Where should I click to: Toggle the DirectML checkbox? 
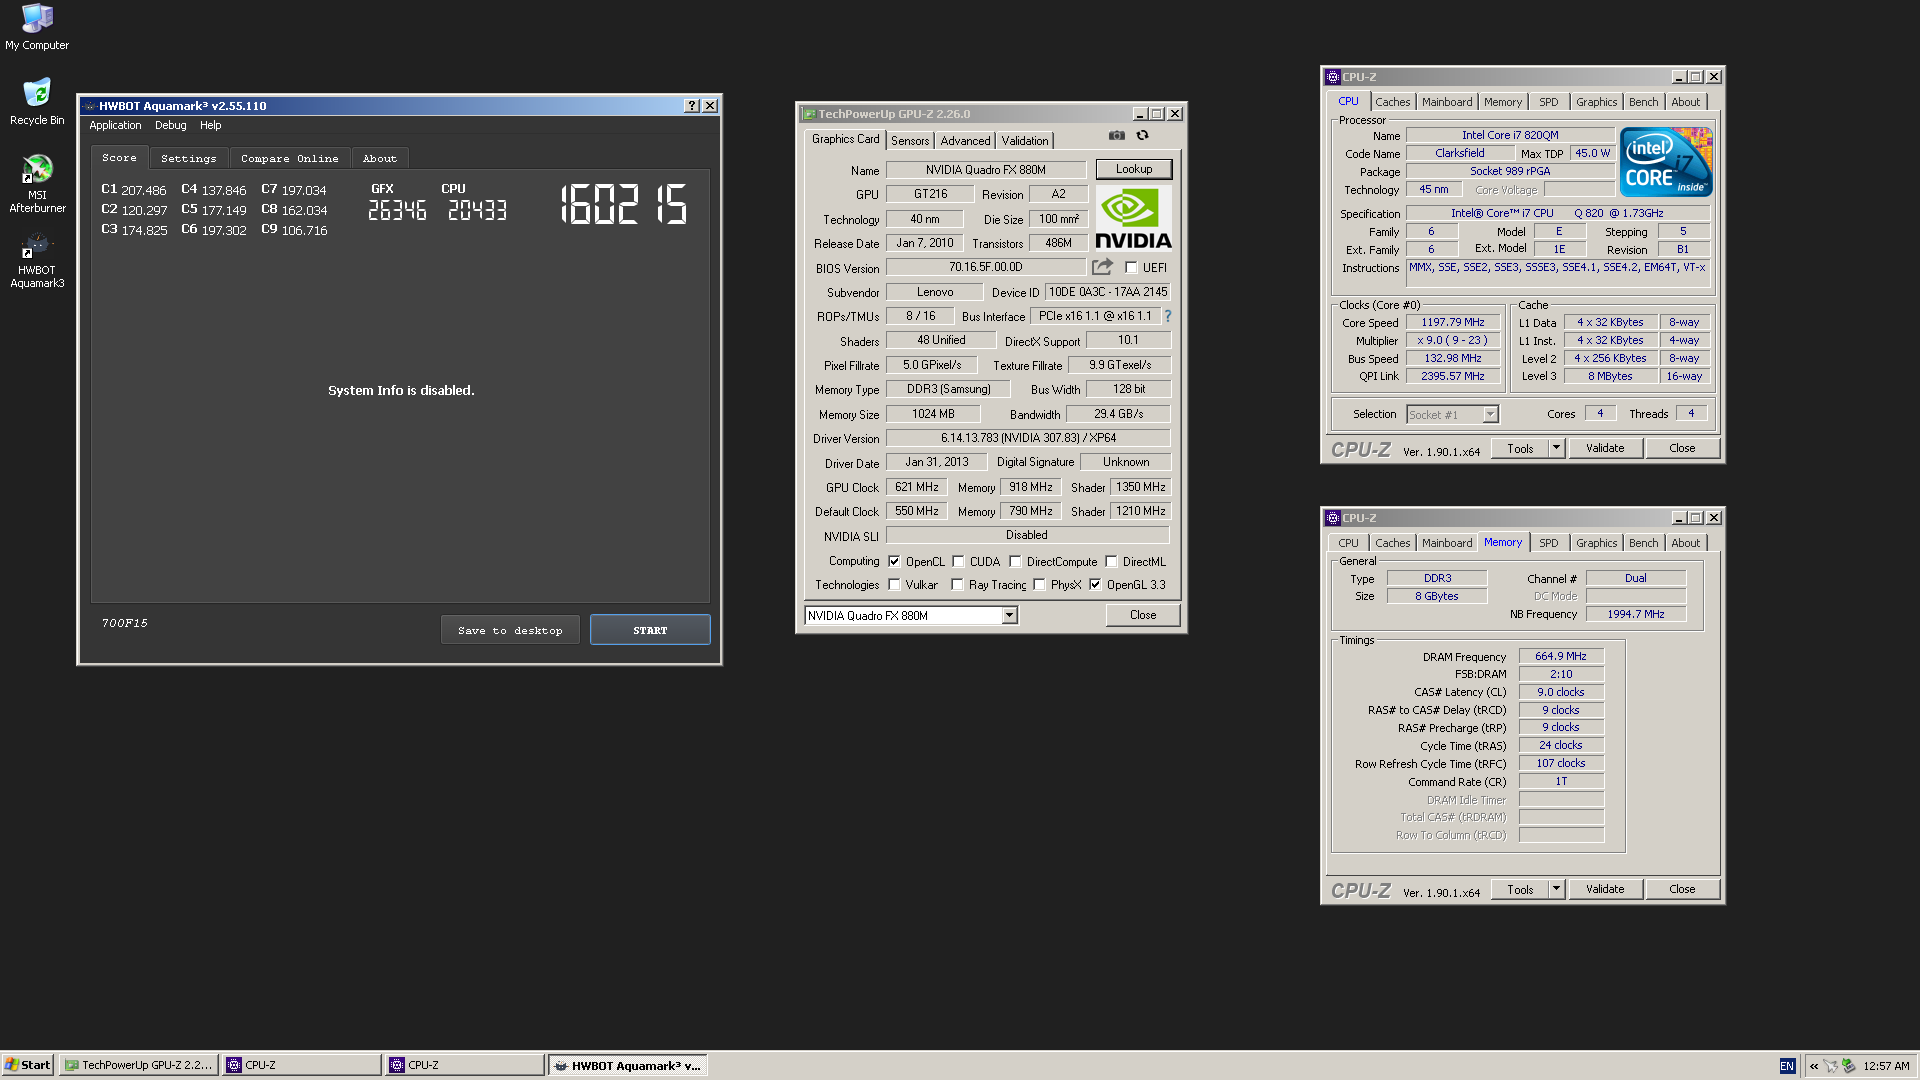1111,562
